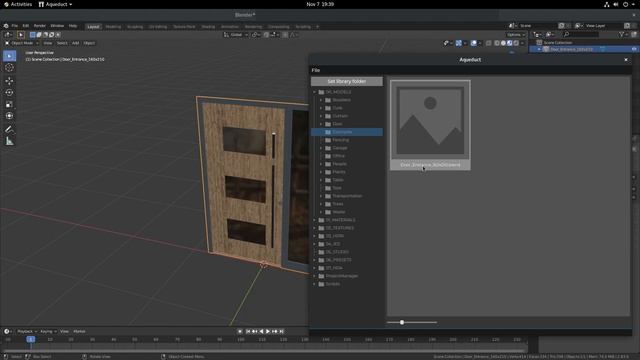This screenshot has height=360, width=640.
Task: Select the Move tool
Action: 9,81
